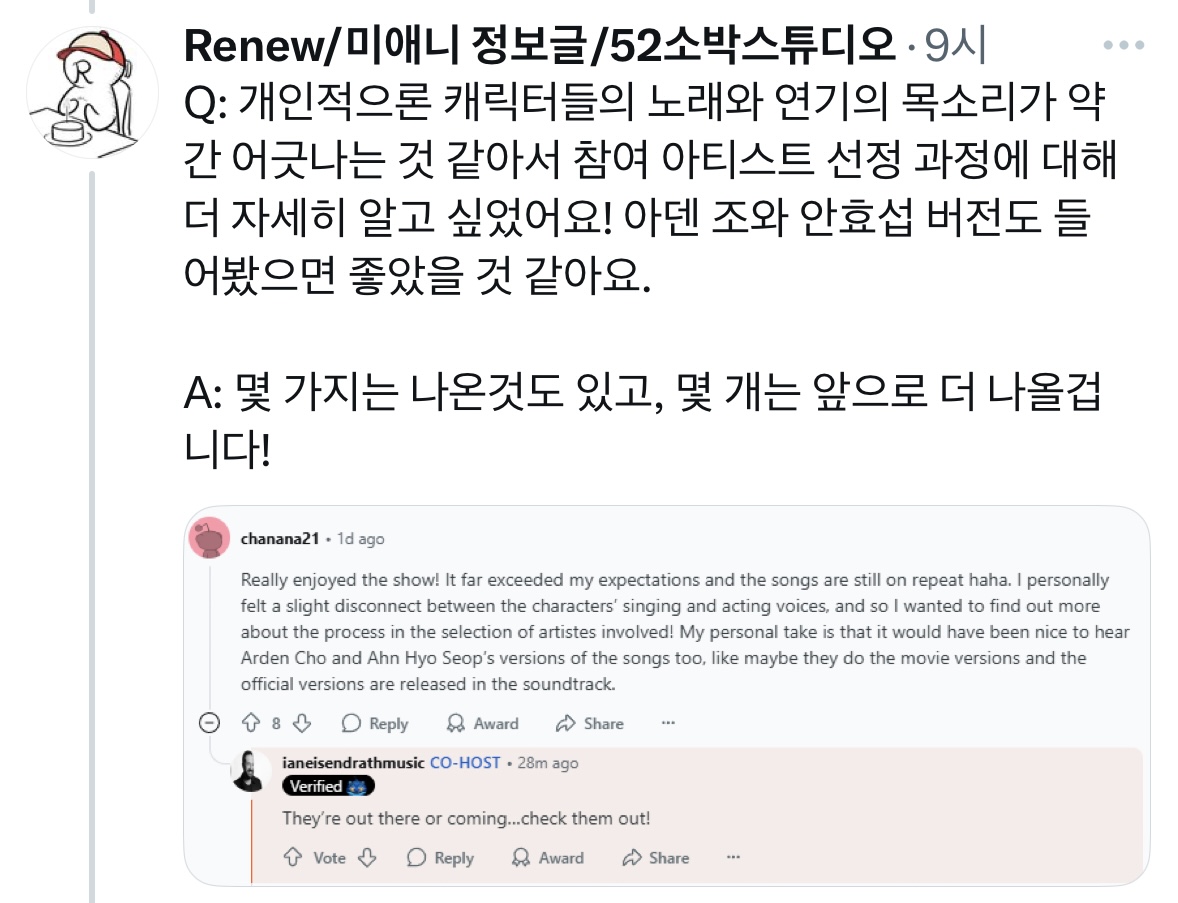Reply to chanana21's comment
1178x903 pixels.
(375, 723)
